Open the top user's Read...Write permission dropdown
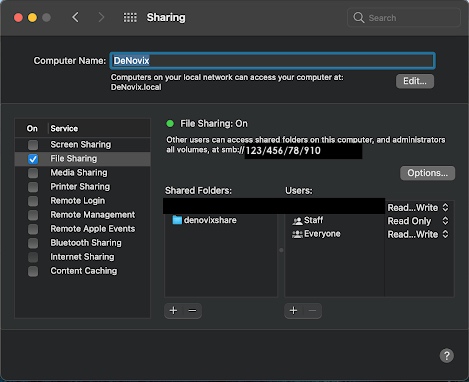The image size is (469, 382). pos(418,208)
